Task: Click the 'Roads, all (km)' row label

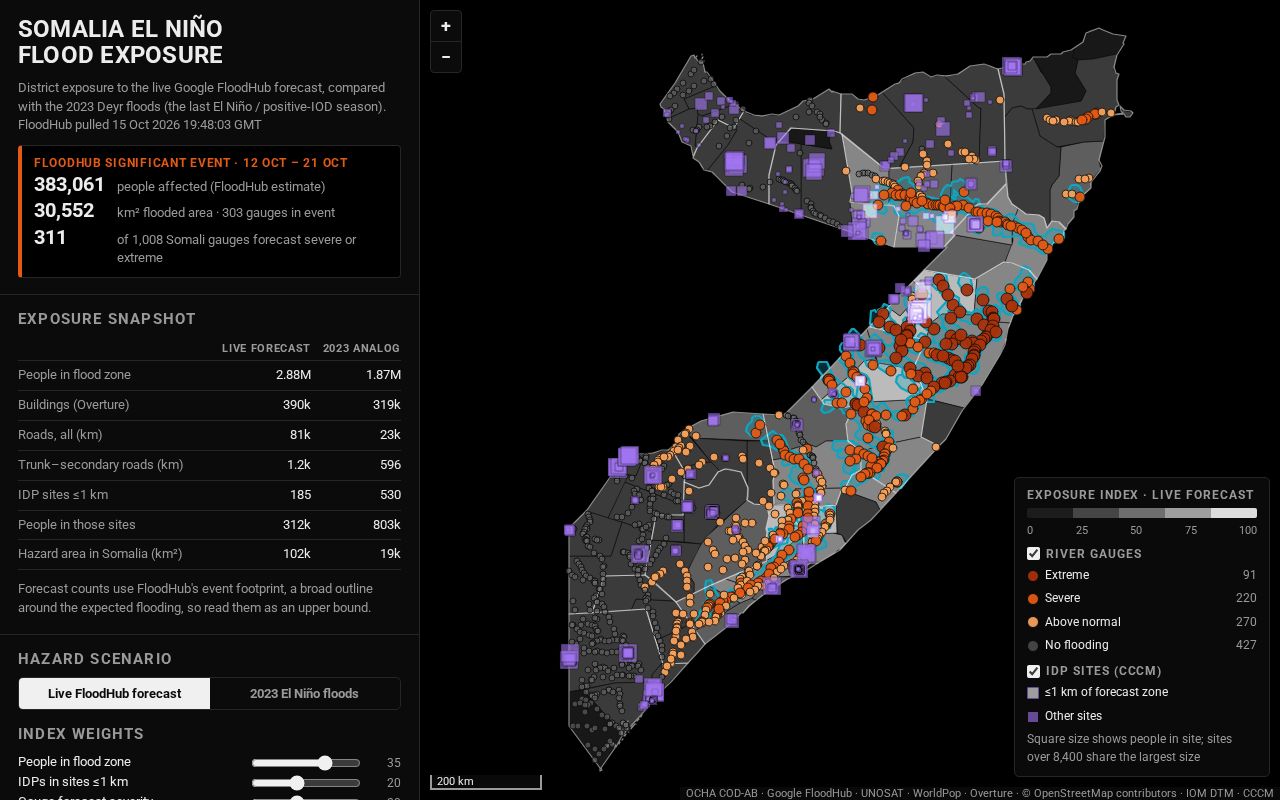Action: point(59,435)
